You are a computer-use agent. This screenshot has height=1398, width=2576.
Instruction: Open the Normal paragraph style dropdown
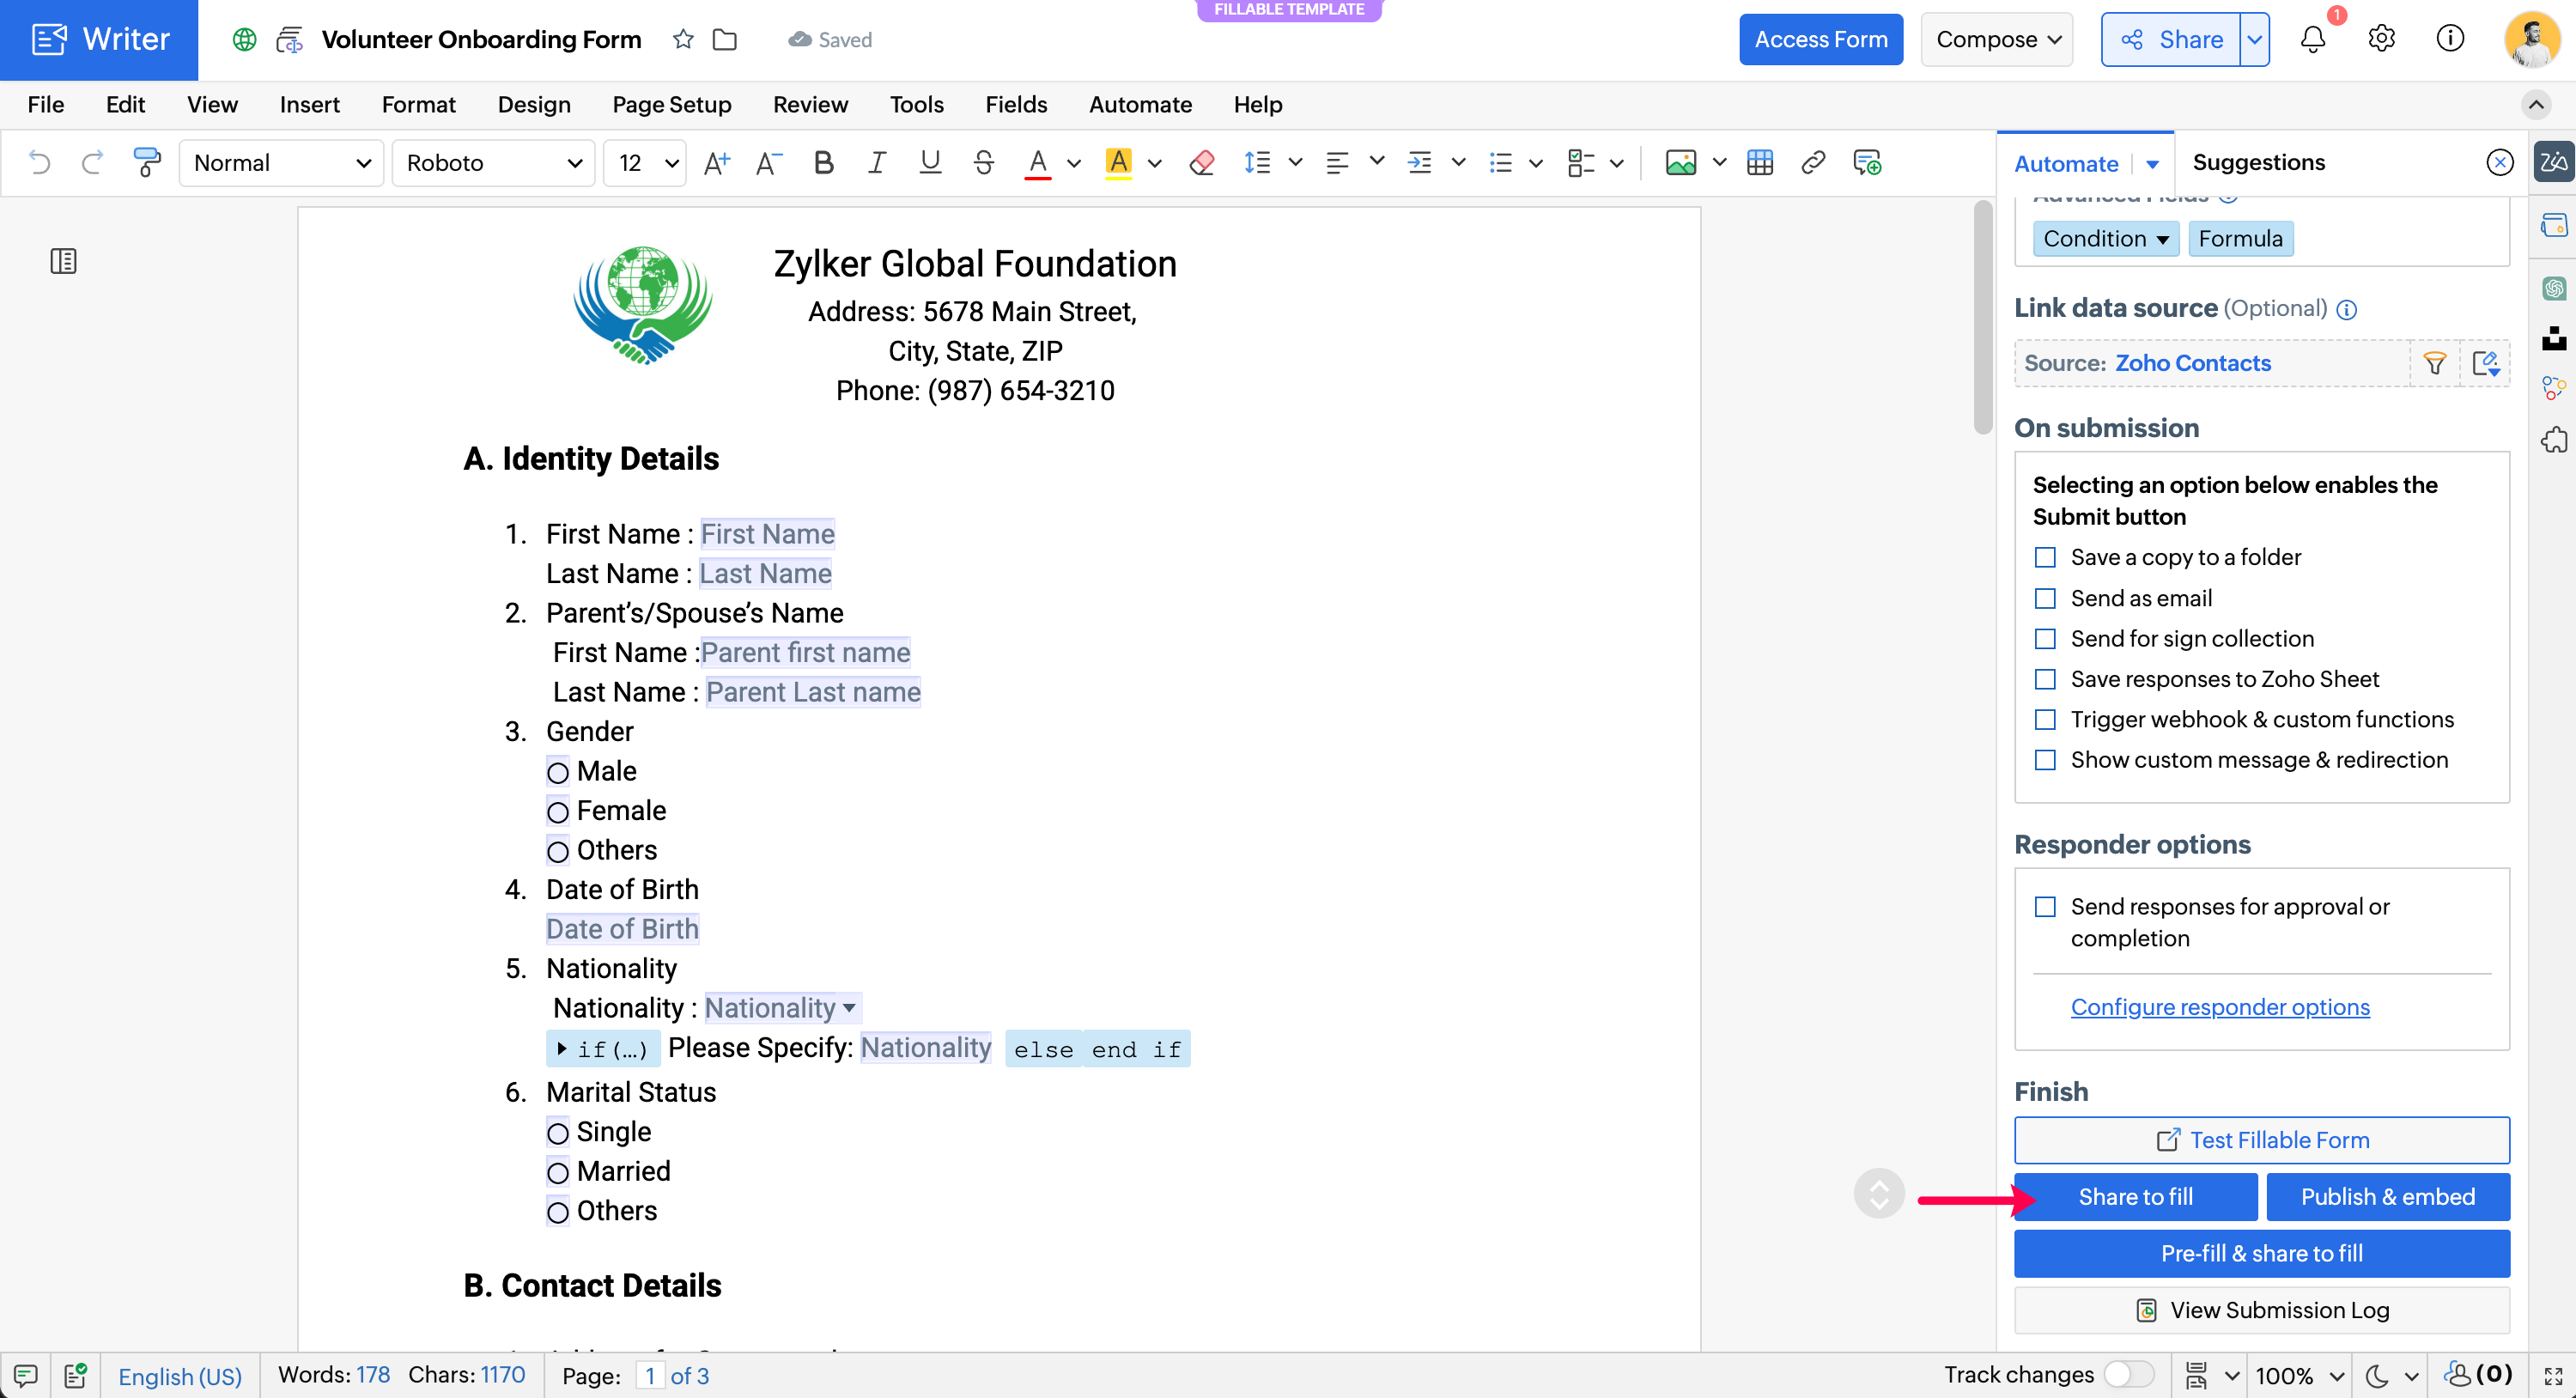(x=281, y=162)
